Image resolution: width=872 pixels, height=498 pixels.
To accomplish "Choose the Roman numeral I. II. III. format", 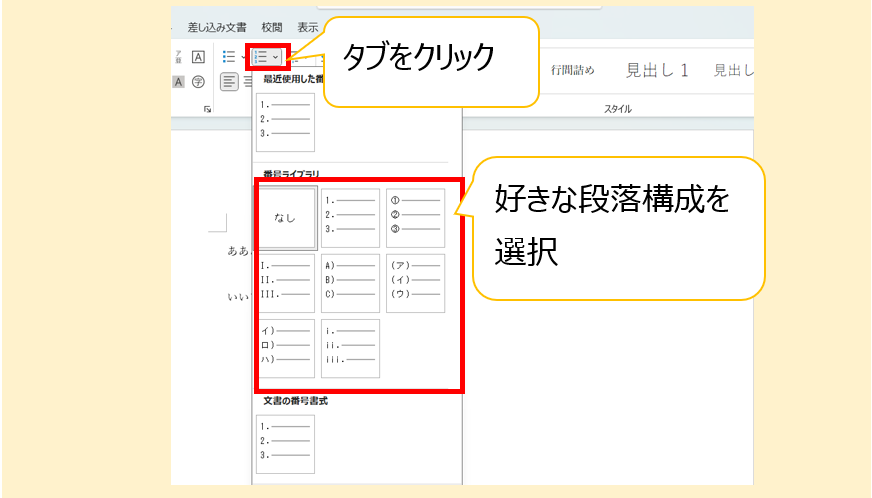I will [x=287, y=283].
